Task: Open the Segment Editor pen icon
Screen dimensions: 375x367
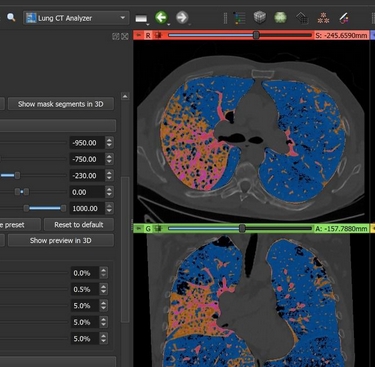Action: (344, 18)
